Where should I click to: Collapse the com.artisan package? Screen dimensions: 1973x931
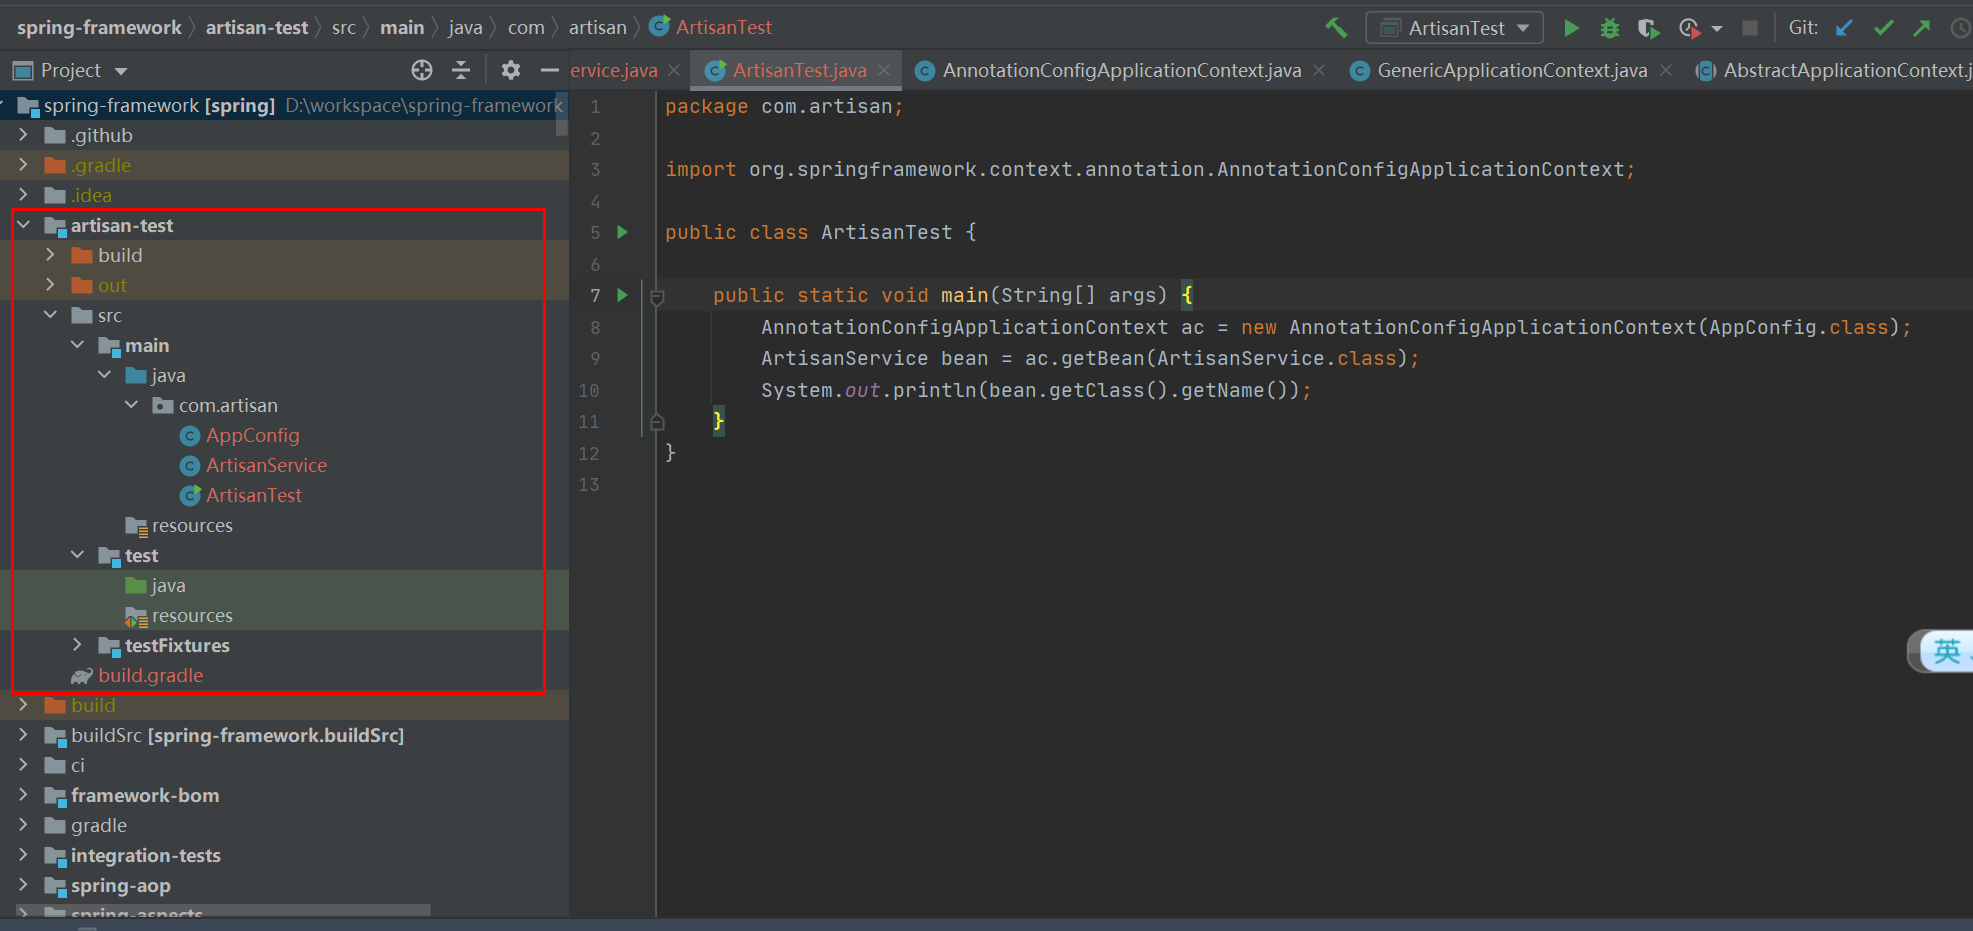(x=131, y=405)
